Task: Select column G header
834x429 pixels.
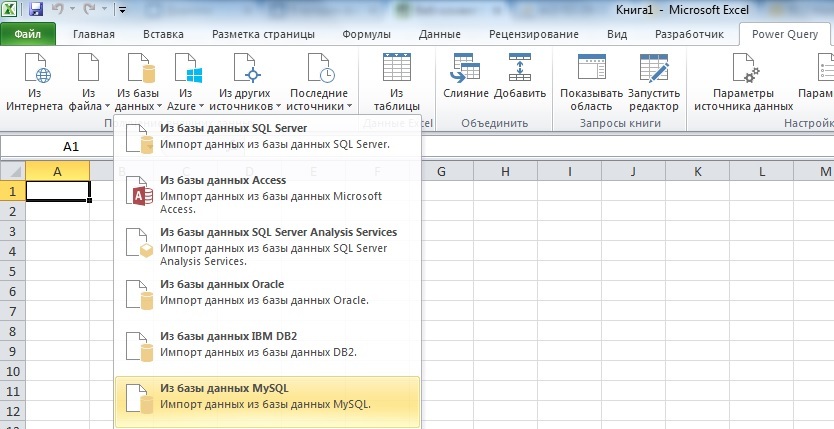Action: coord(441,171)
